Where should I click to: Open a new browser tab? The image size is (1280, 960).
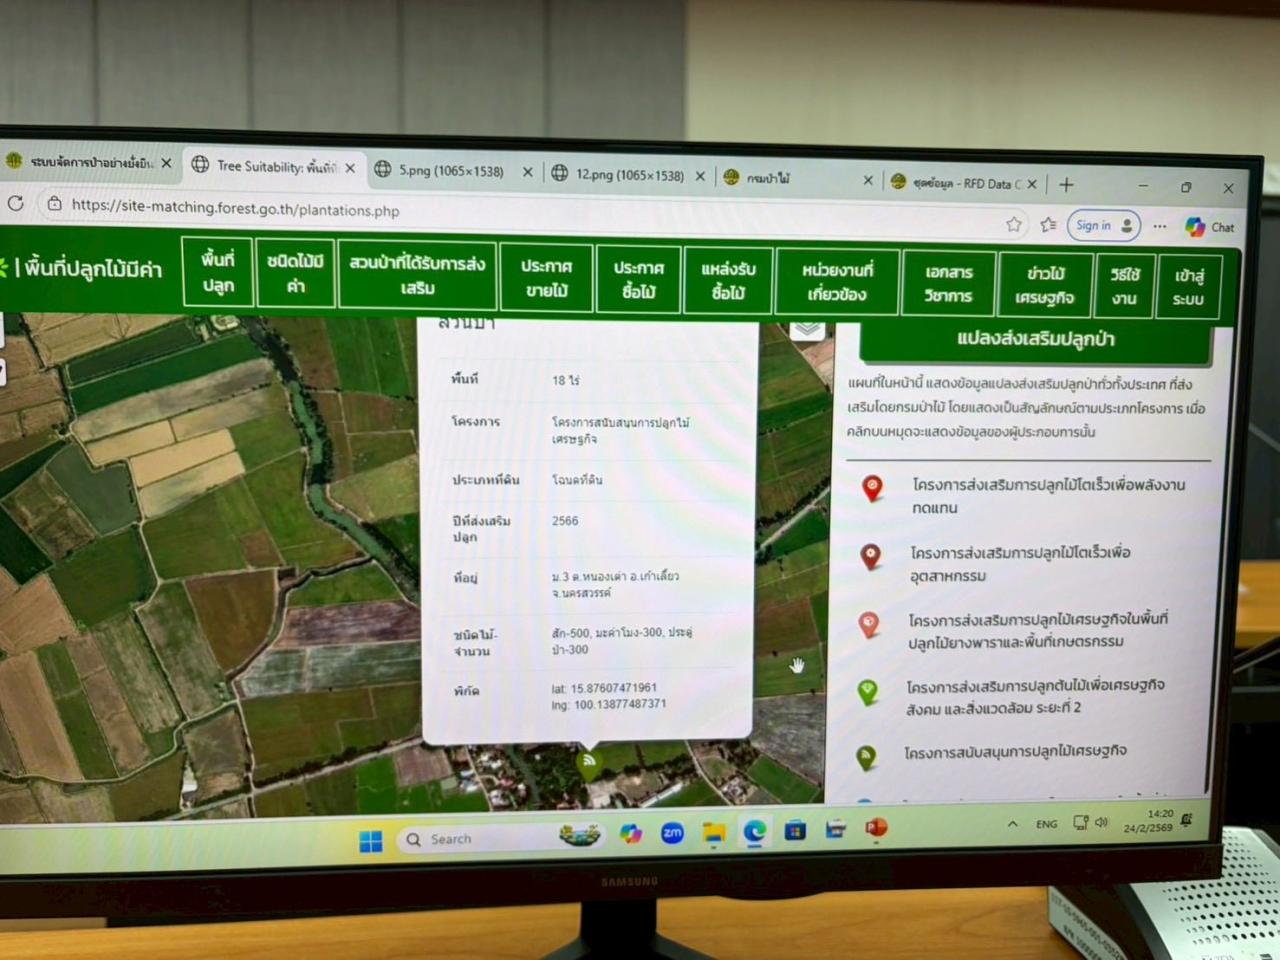point(1066,184)
